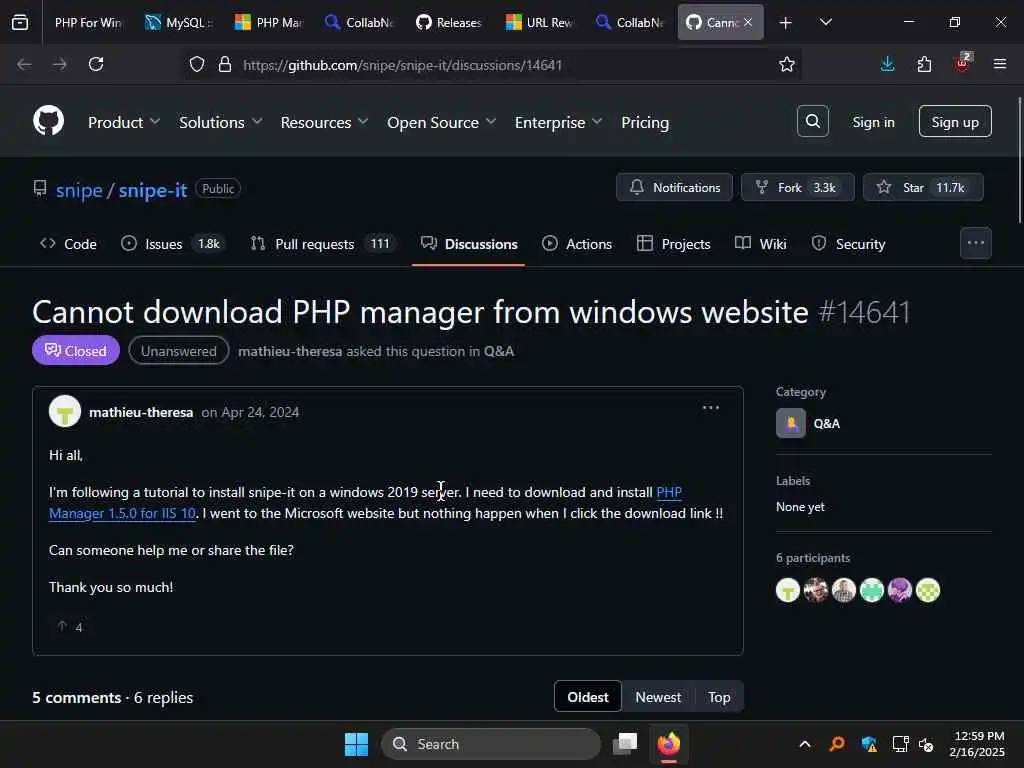Viewport: 1024px width, 768px height.
Task: Sort comments by Top
Action: 718,697
